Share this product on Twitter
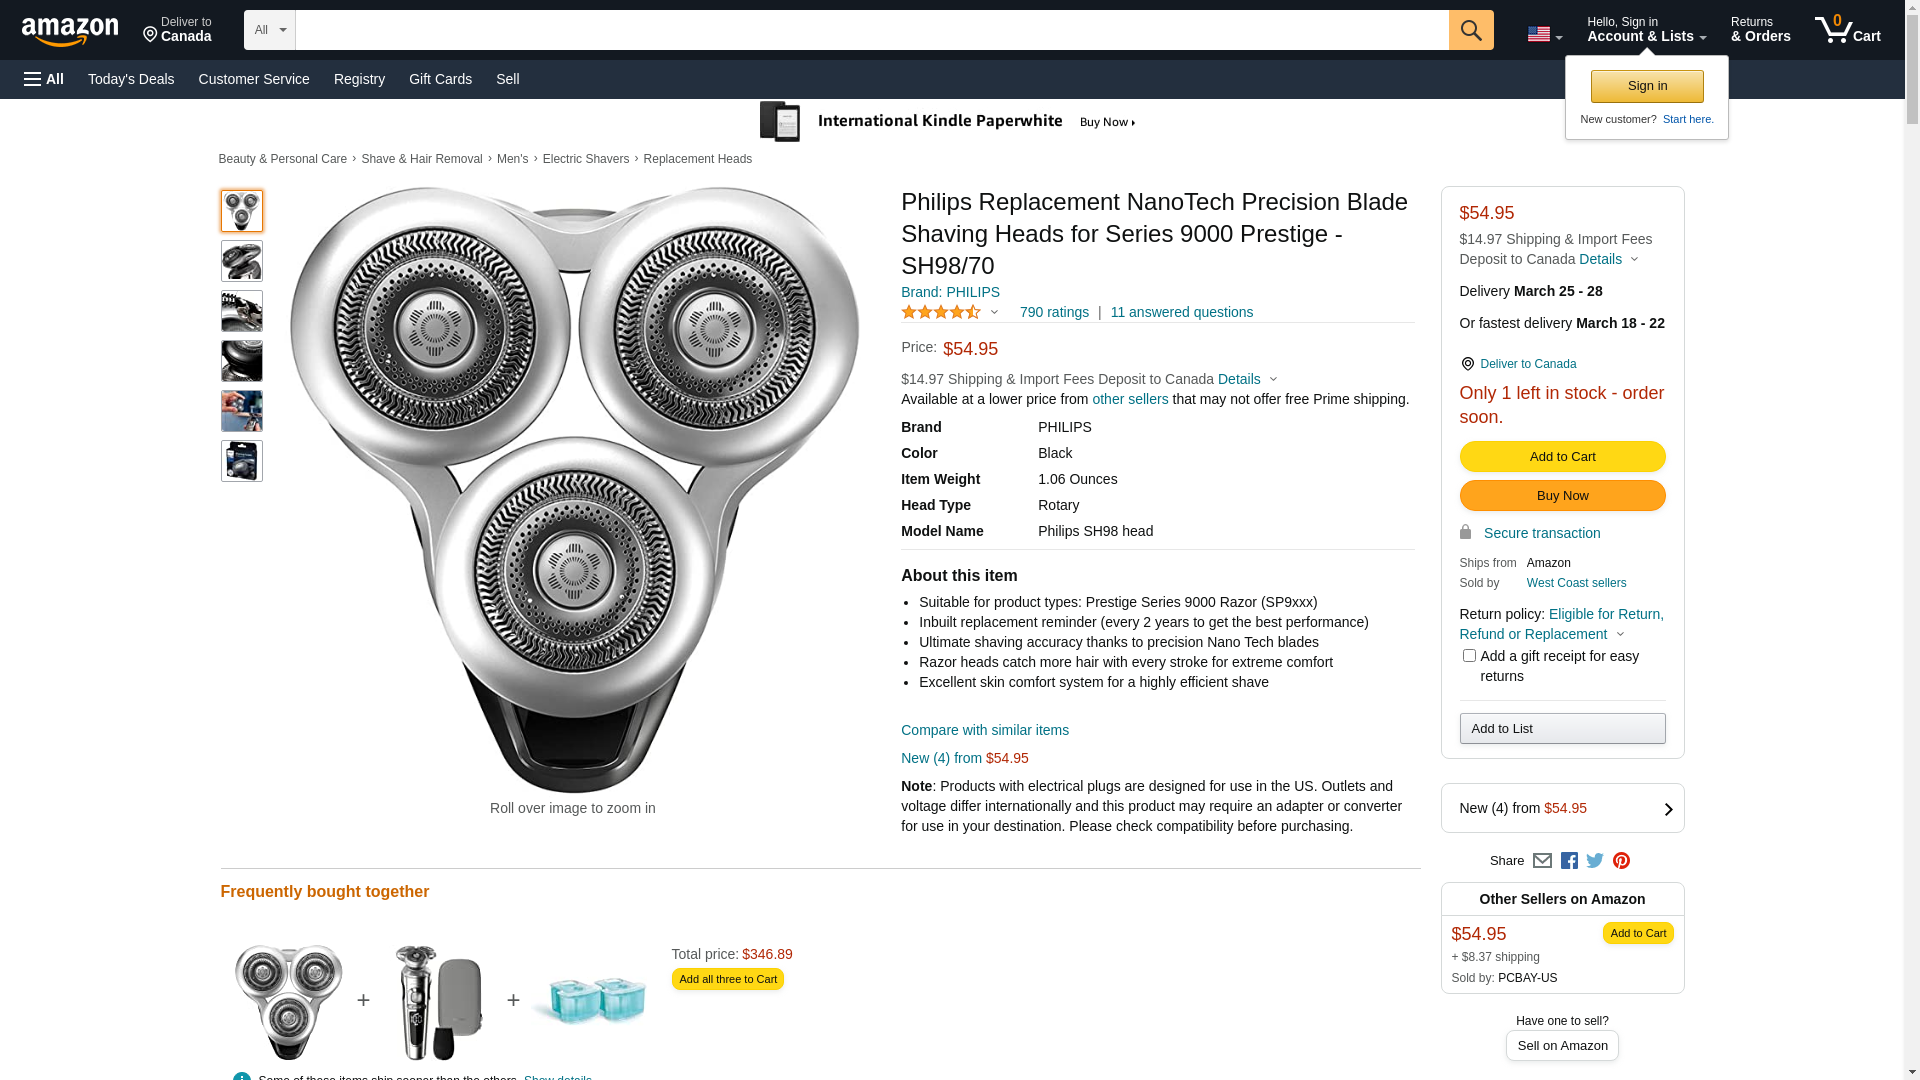1920x1080 pixels. 1595,861
